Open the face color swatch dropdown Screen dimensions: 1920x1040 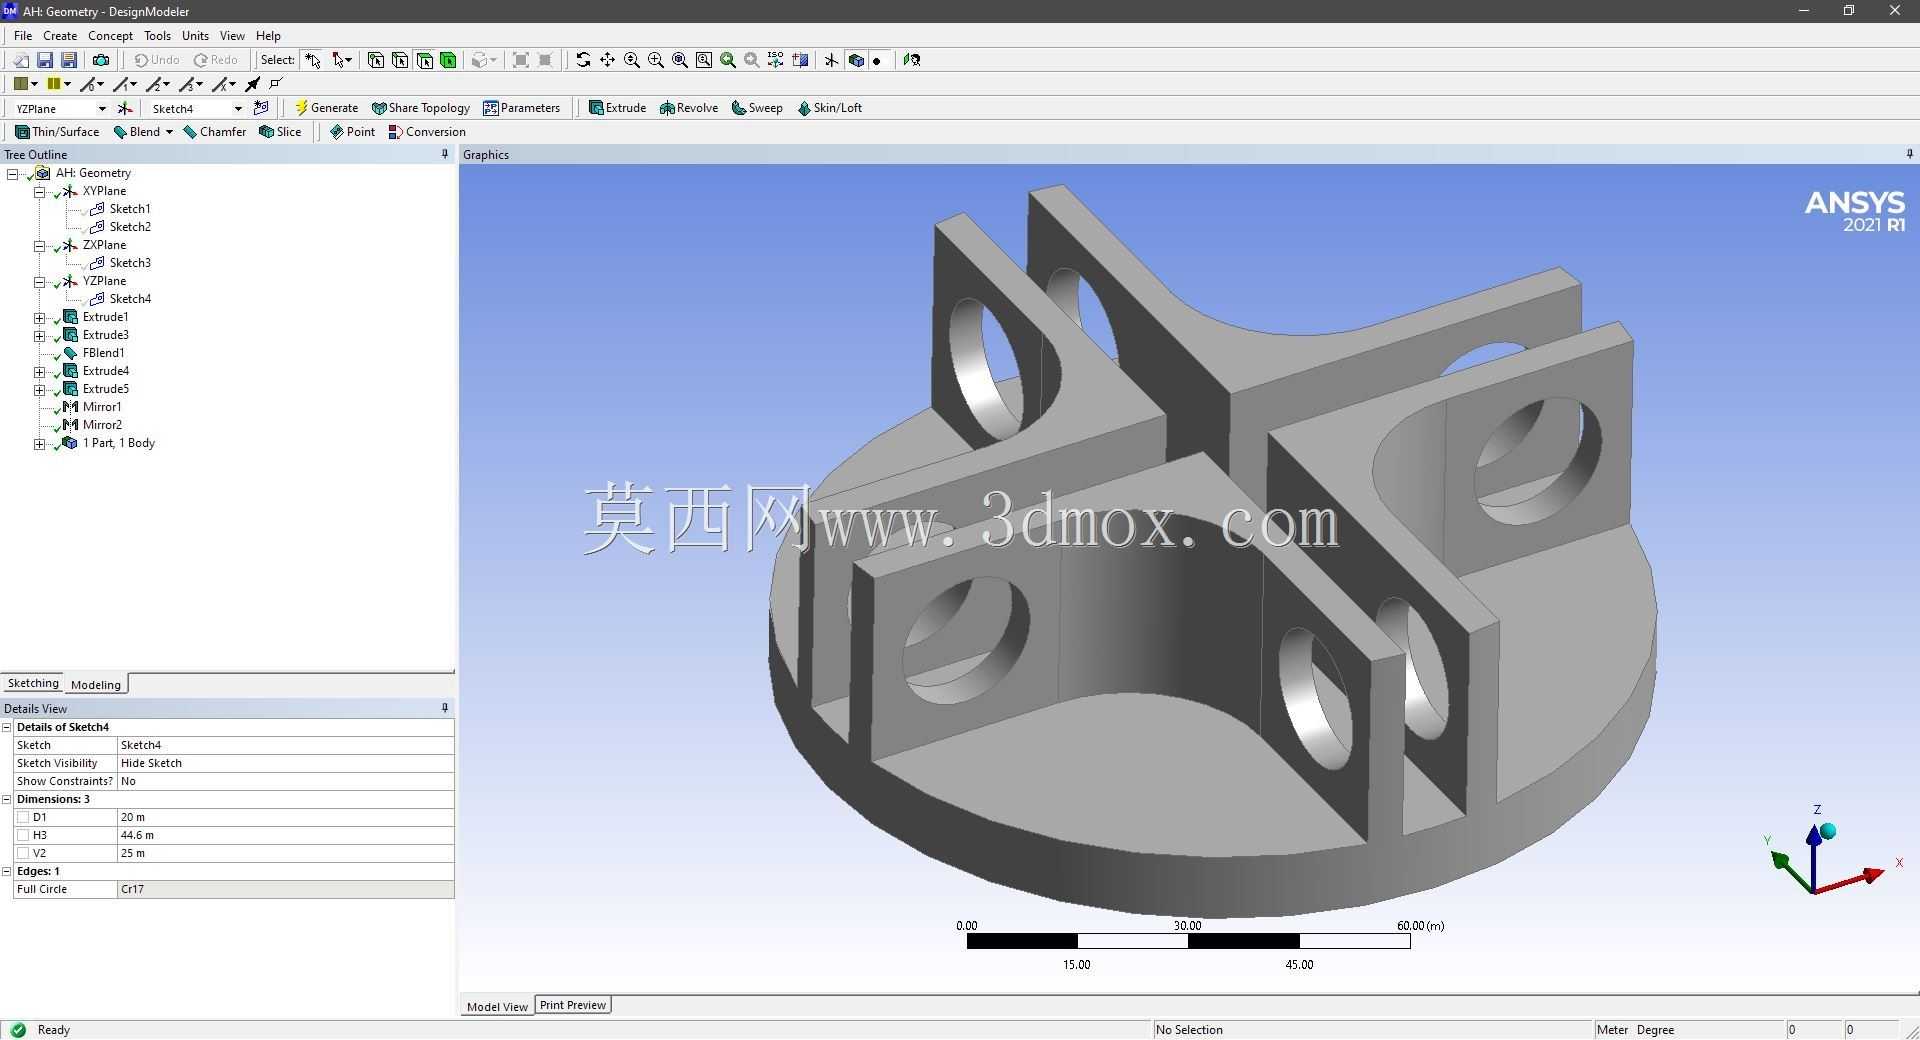34,84
